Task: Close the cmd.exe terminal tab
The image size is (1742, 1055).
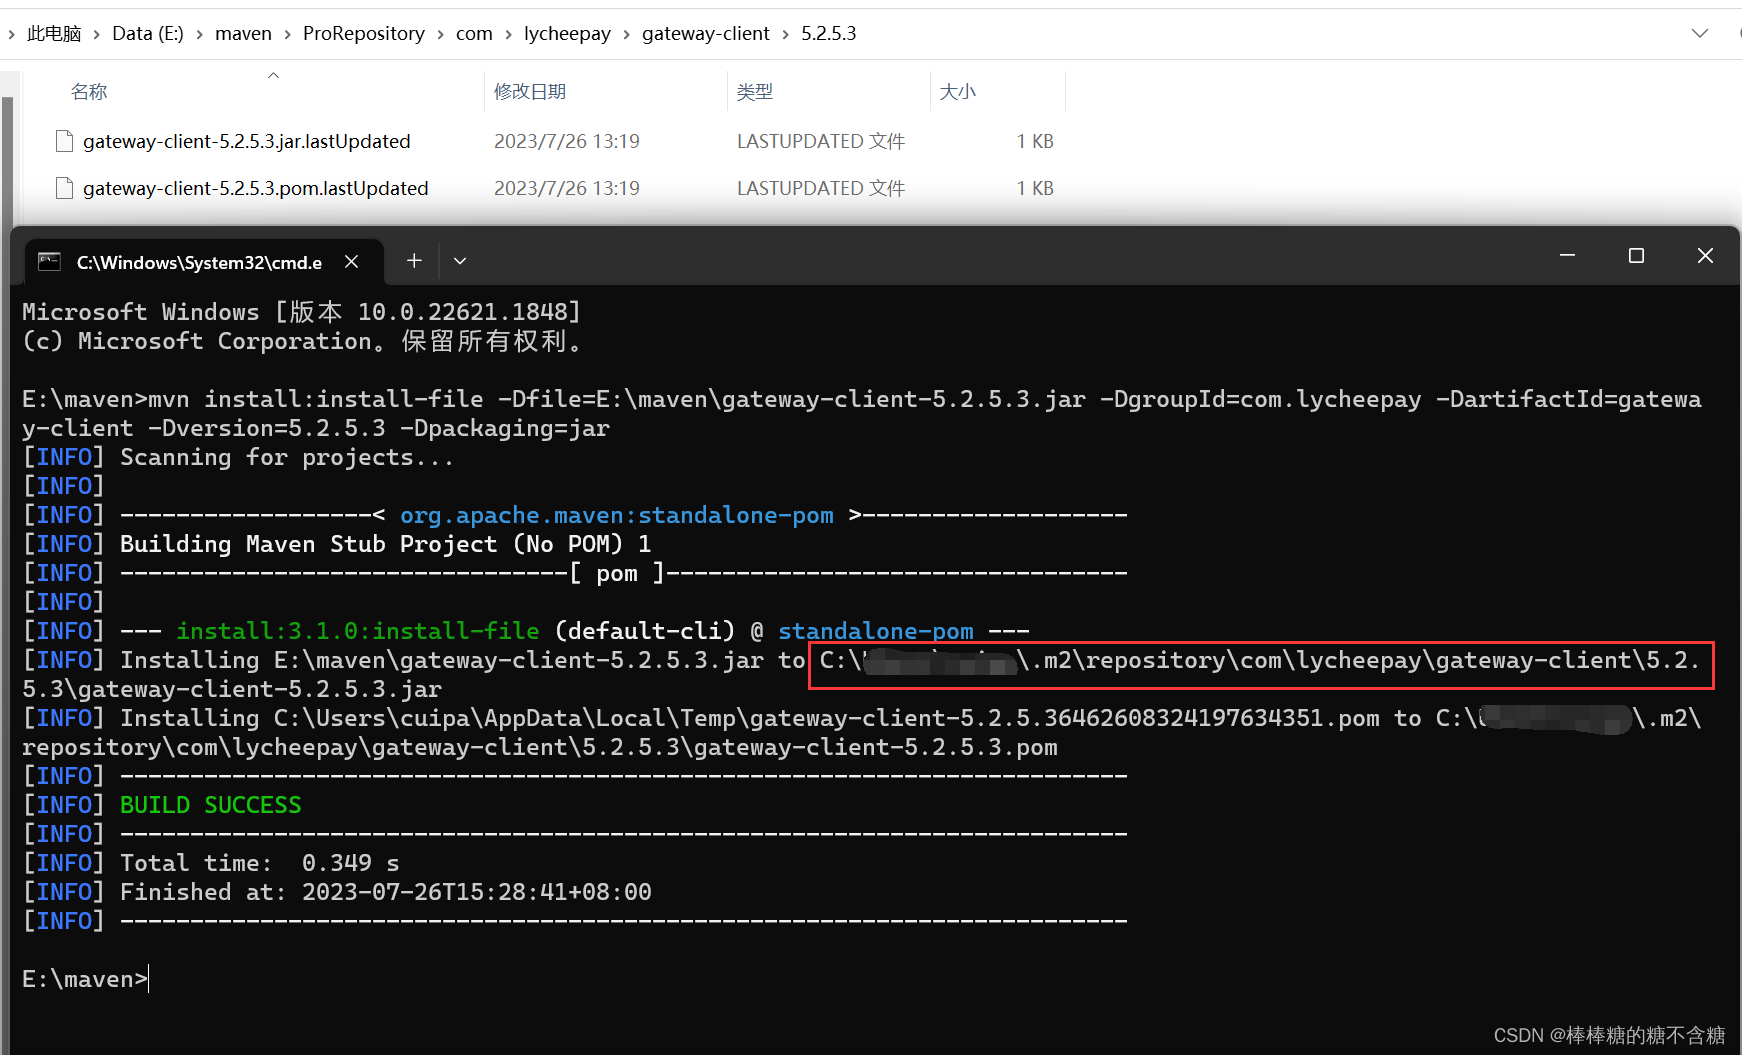Action: [351, 261]
